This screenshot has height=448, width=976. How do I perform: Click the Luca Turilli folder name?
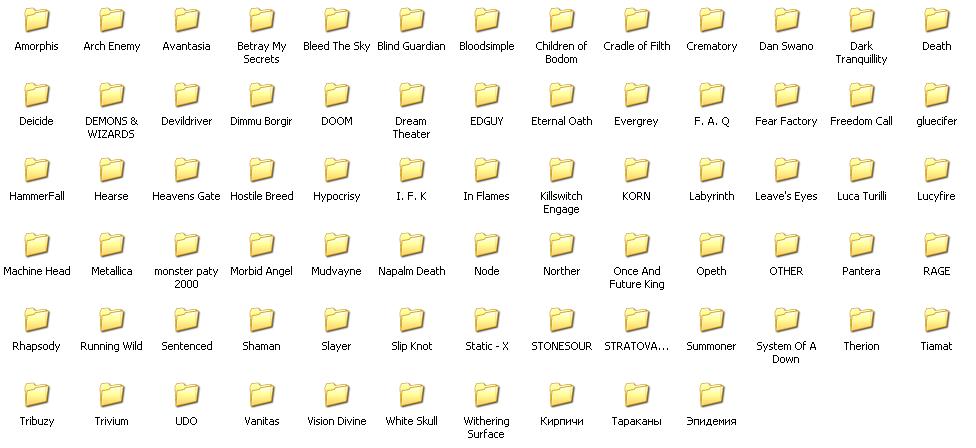pos(861,196)
